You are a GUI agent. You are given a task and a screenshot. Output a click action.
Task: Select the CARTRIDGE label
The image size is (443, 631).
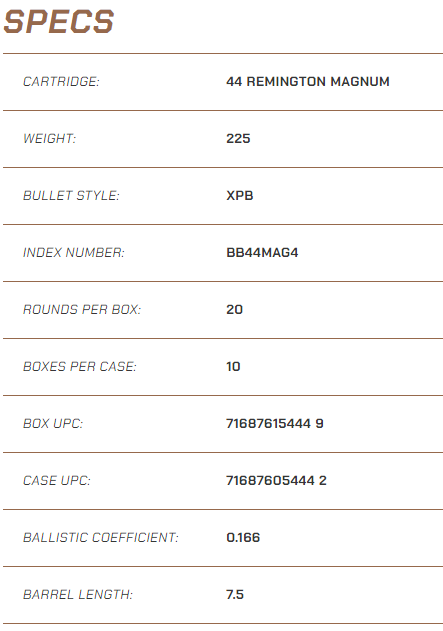[61, 82]
